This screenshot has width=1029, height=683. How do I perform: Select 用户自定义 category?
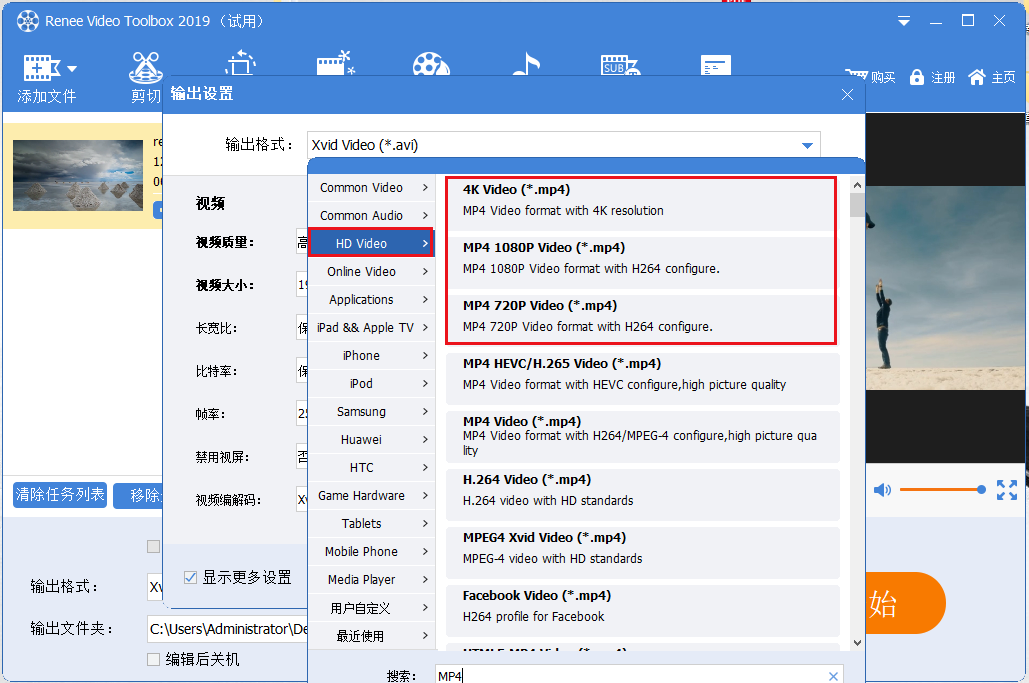(x=371, y=608)
